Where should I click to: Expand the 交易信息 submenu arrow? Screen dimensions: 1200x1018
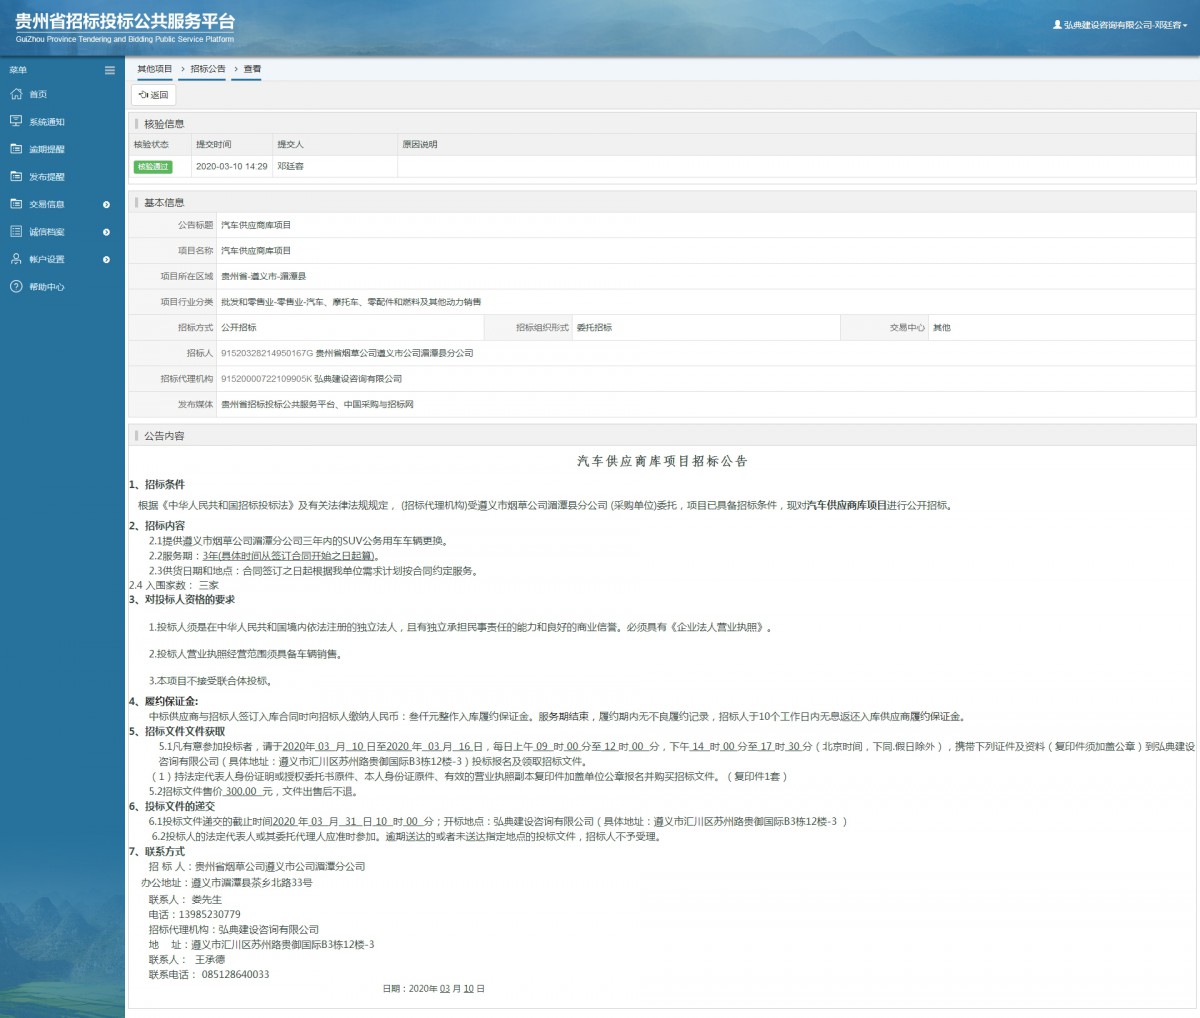pyautogui.click(x=107, y=205)
